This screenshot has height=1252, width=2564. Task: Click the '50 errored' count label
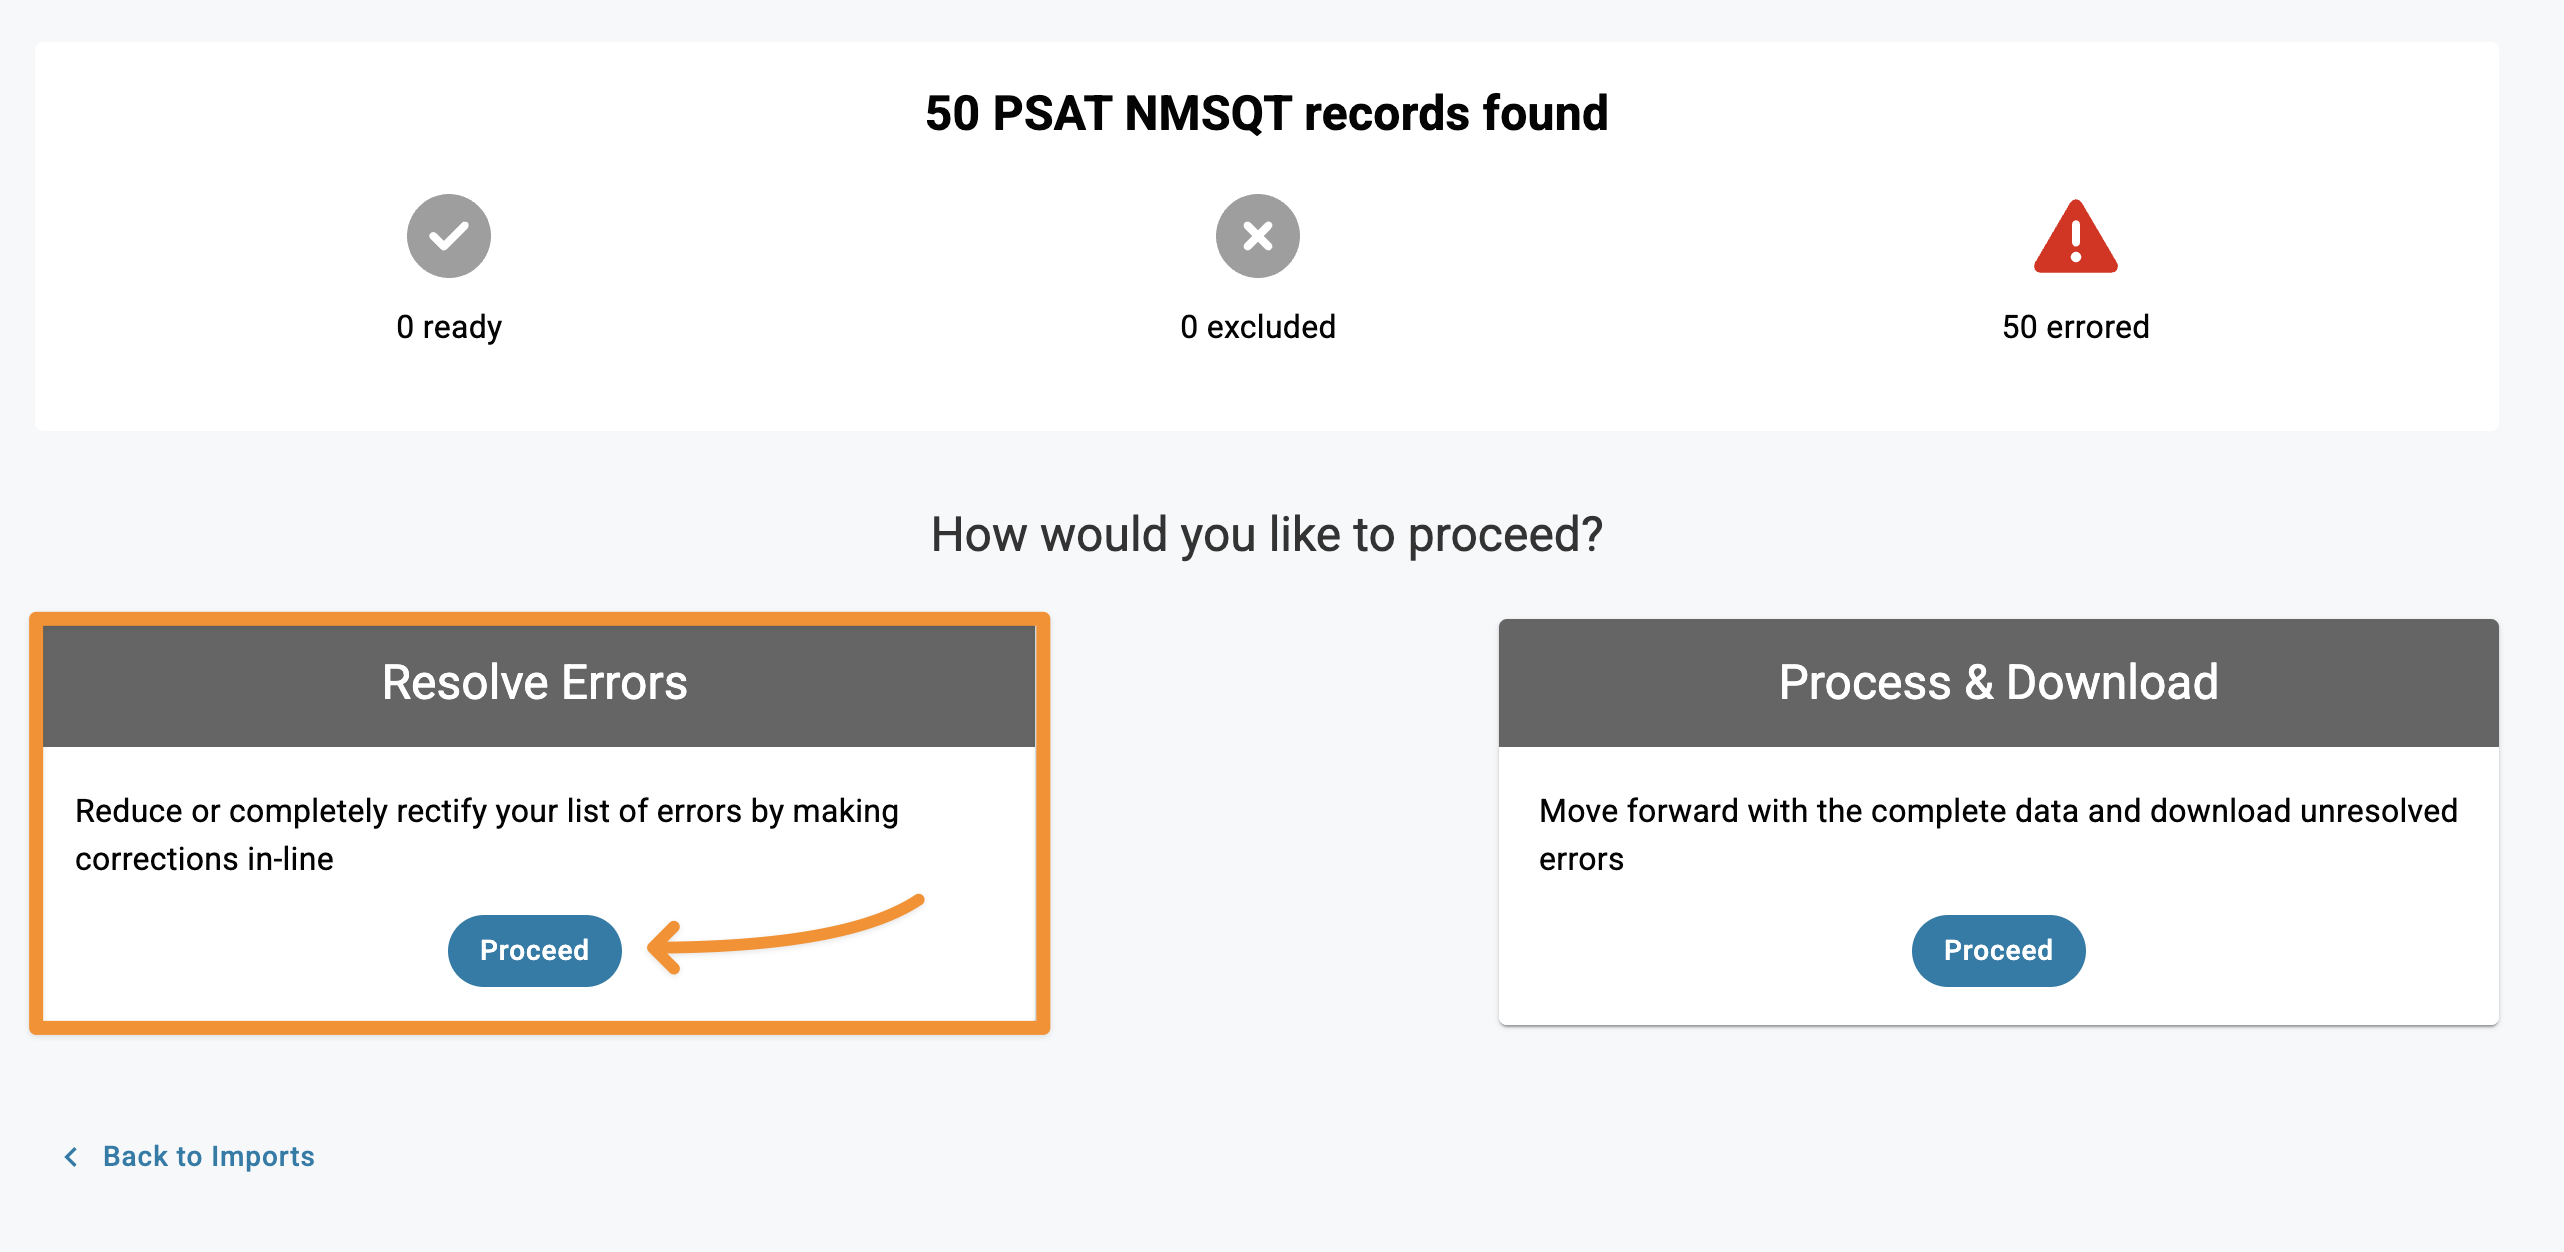point(2075,327)
